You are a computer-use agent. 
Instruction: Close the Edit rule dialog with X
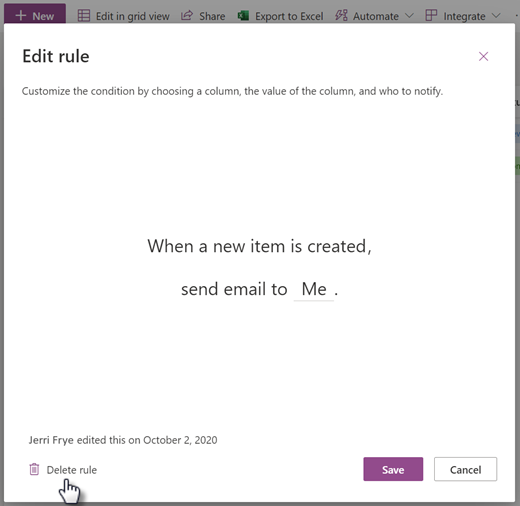[483, 56]
